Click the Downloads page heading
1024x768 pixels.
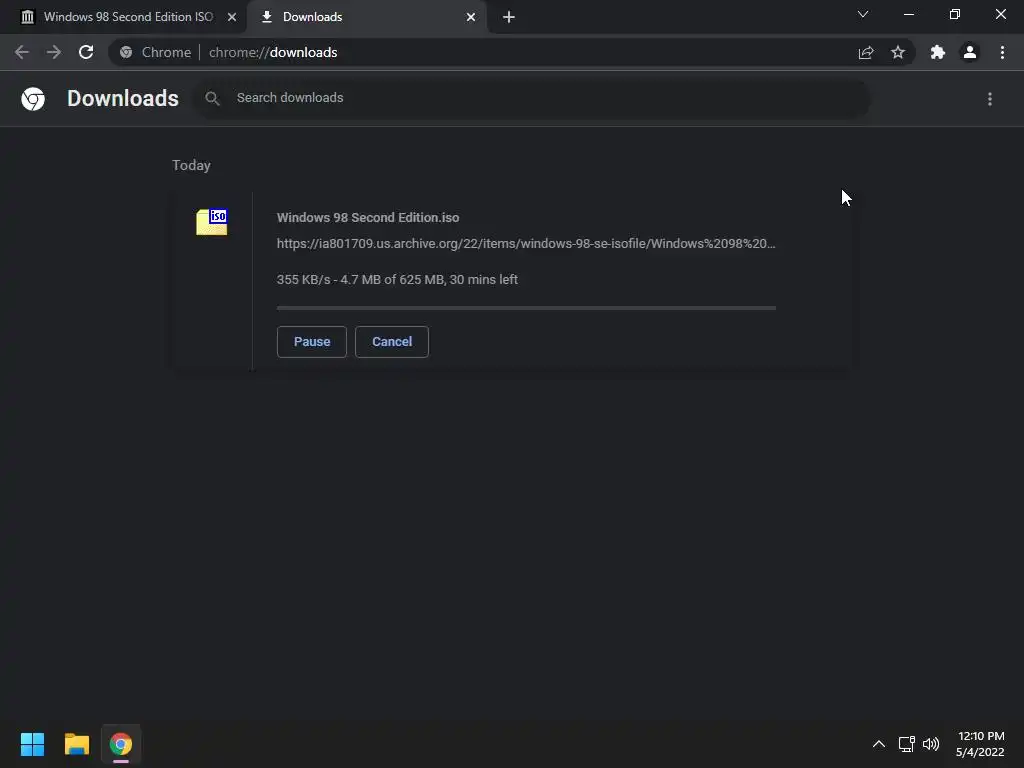tap(123, 99)
